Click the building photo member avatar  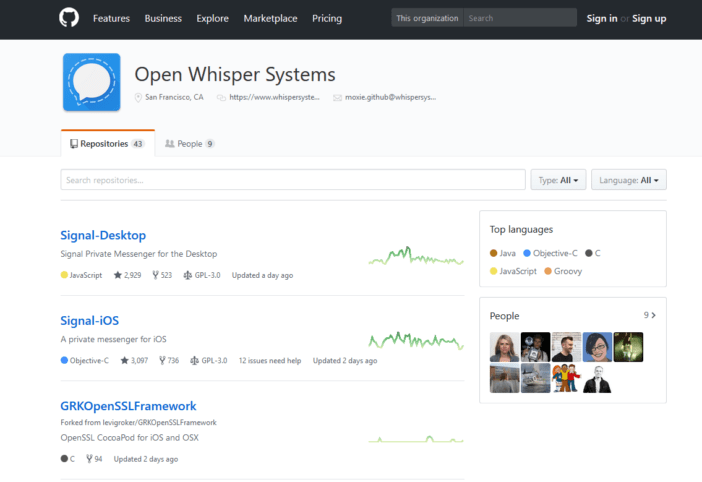point(505,378)
